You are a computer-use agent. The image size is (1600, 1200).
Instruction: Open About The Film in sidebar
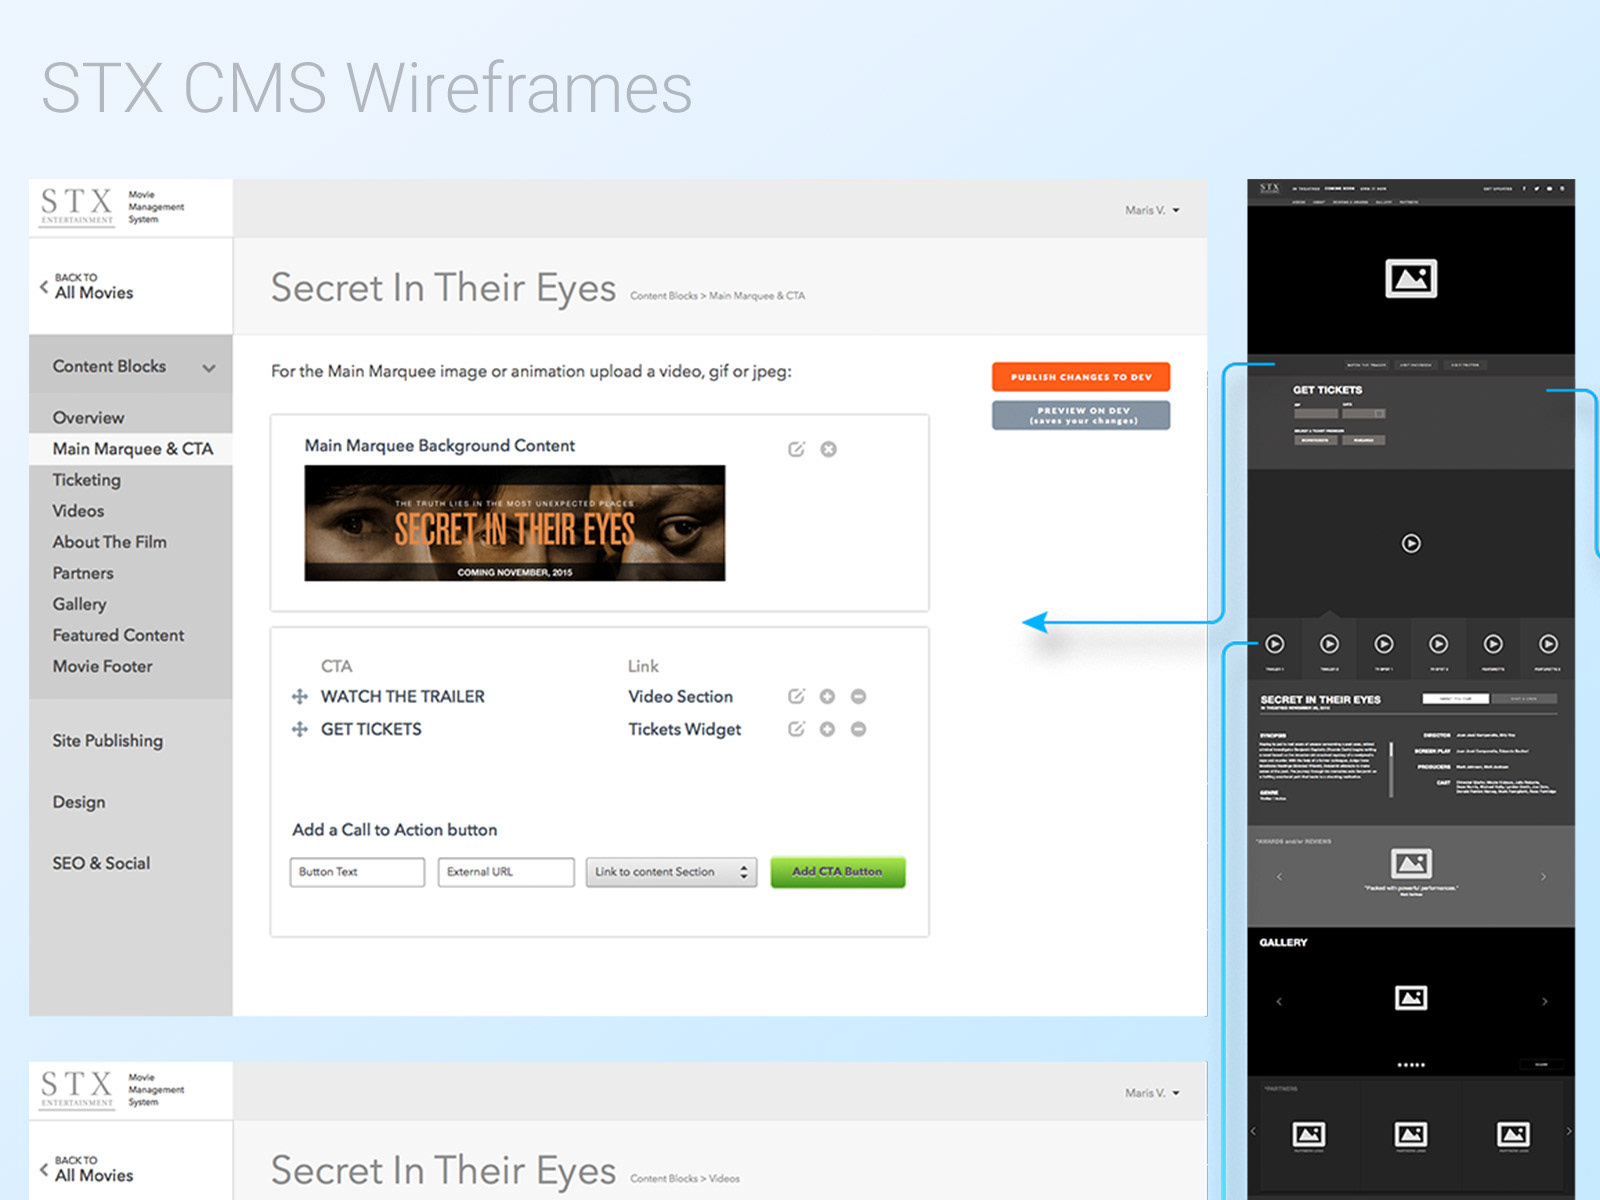point(109,542)
